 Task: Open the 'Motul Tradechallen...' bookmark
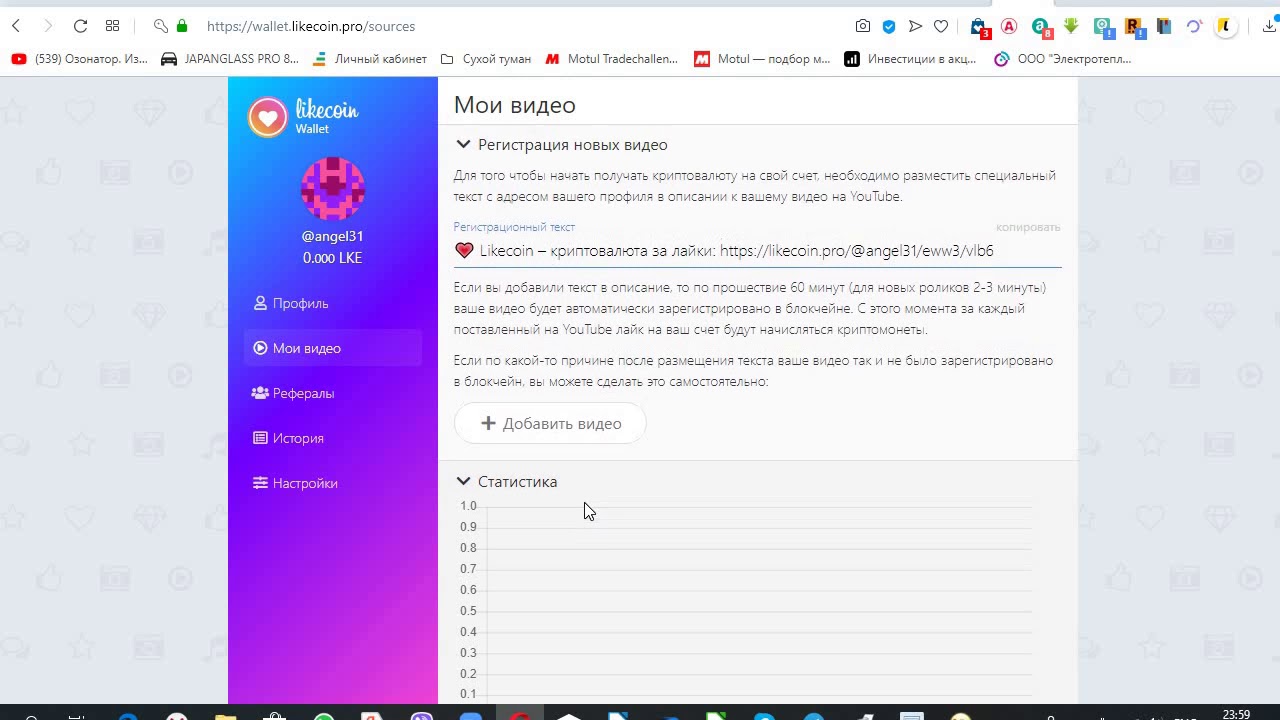611,59
